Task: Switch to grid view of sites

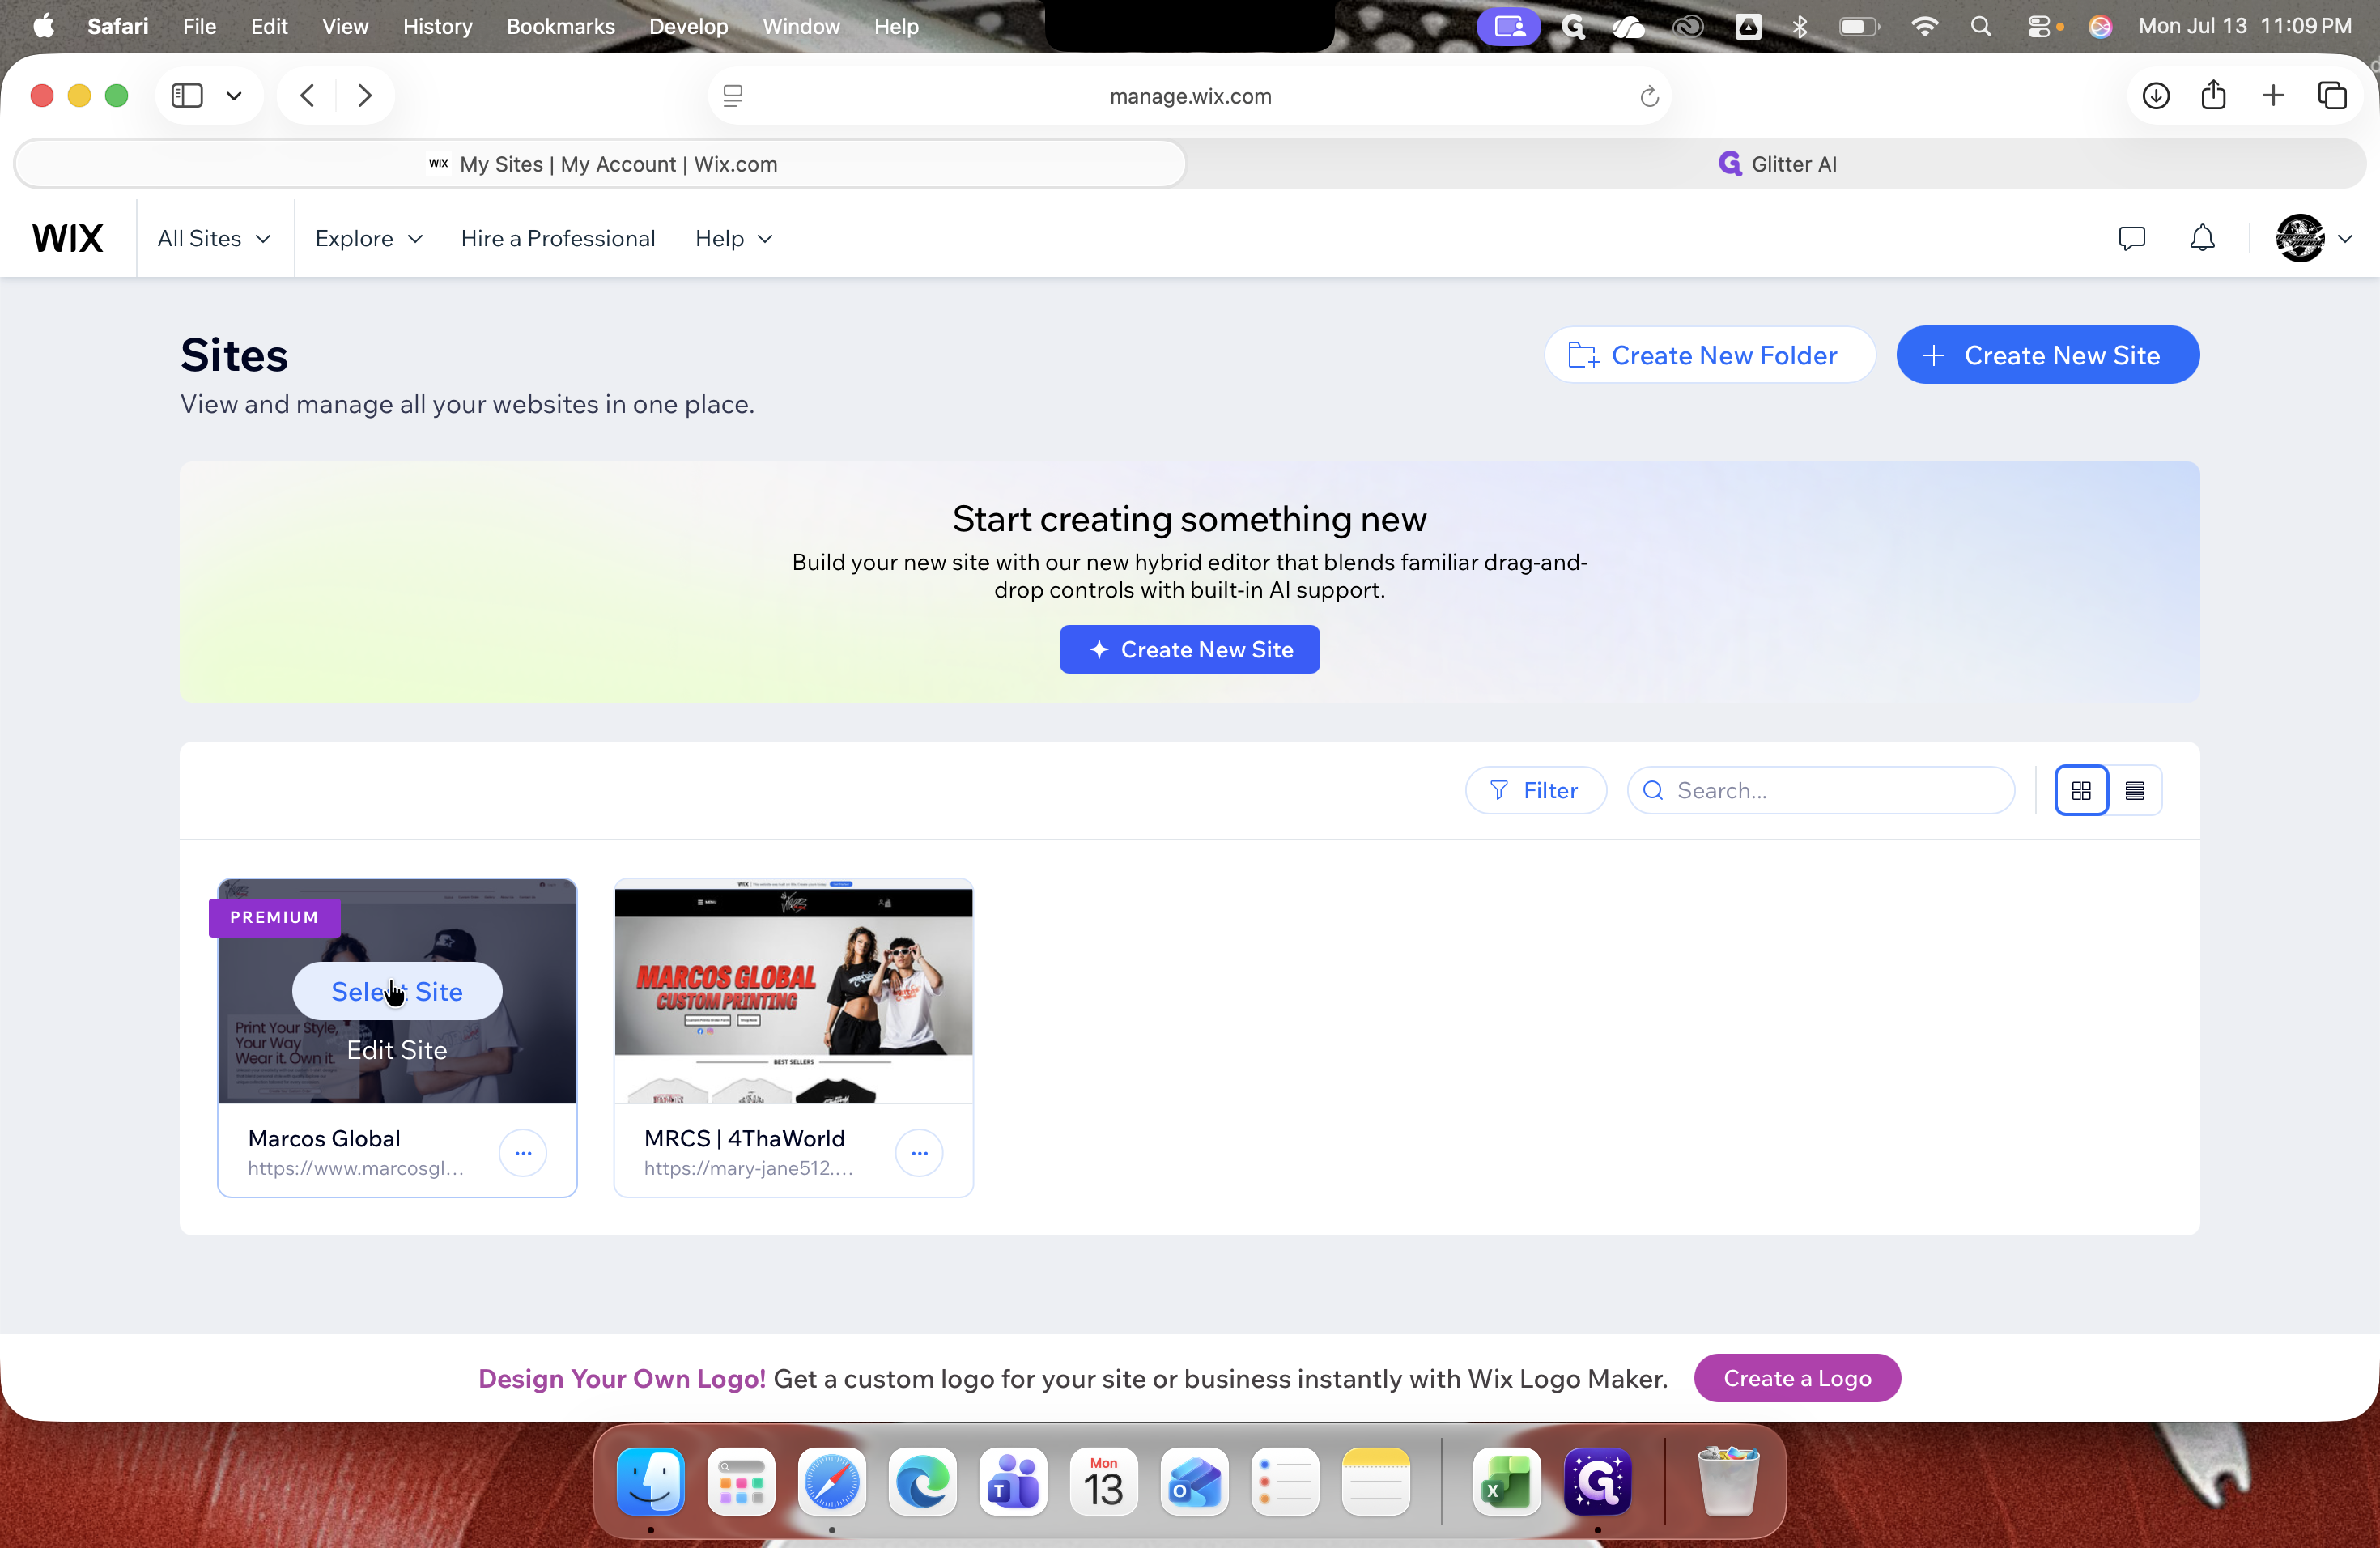Action: click(x=2081, y=790)
